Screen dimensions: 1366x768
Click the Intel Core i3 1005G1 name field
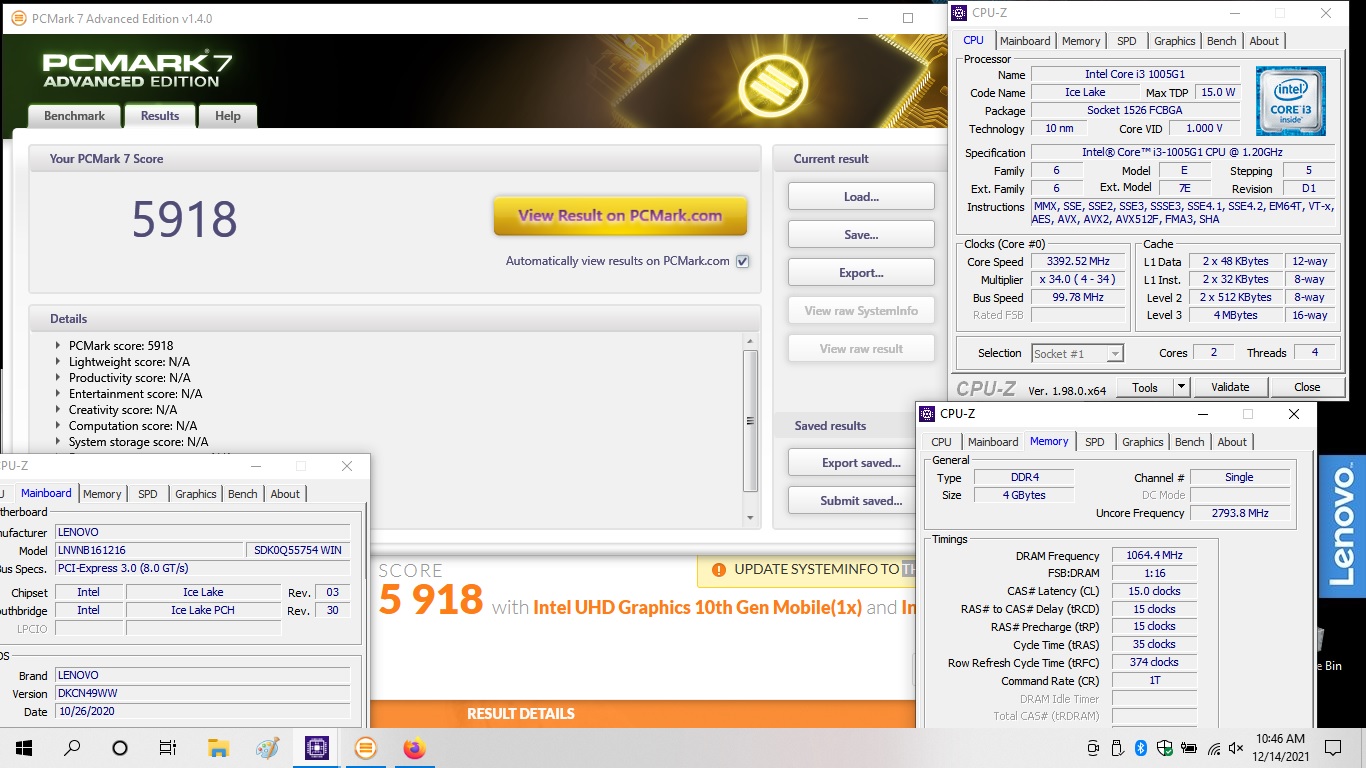pyautogui.click(x=1136, y=75)
